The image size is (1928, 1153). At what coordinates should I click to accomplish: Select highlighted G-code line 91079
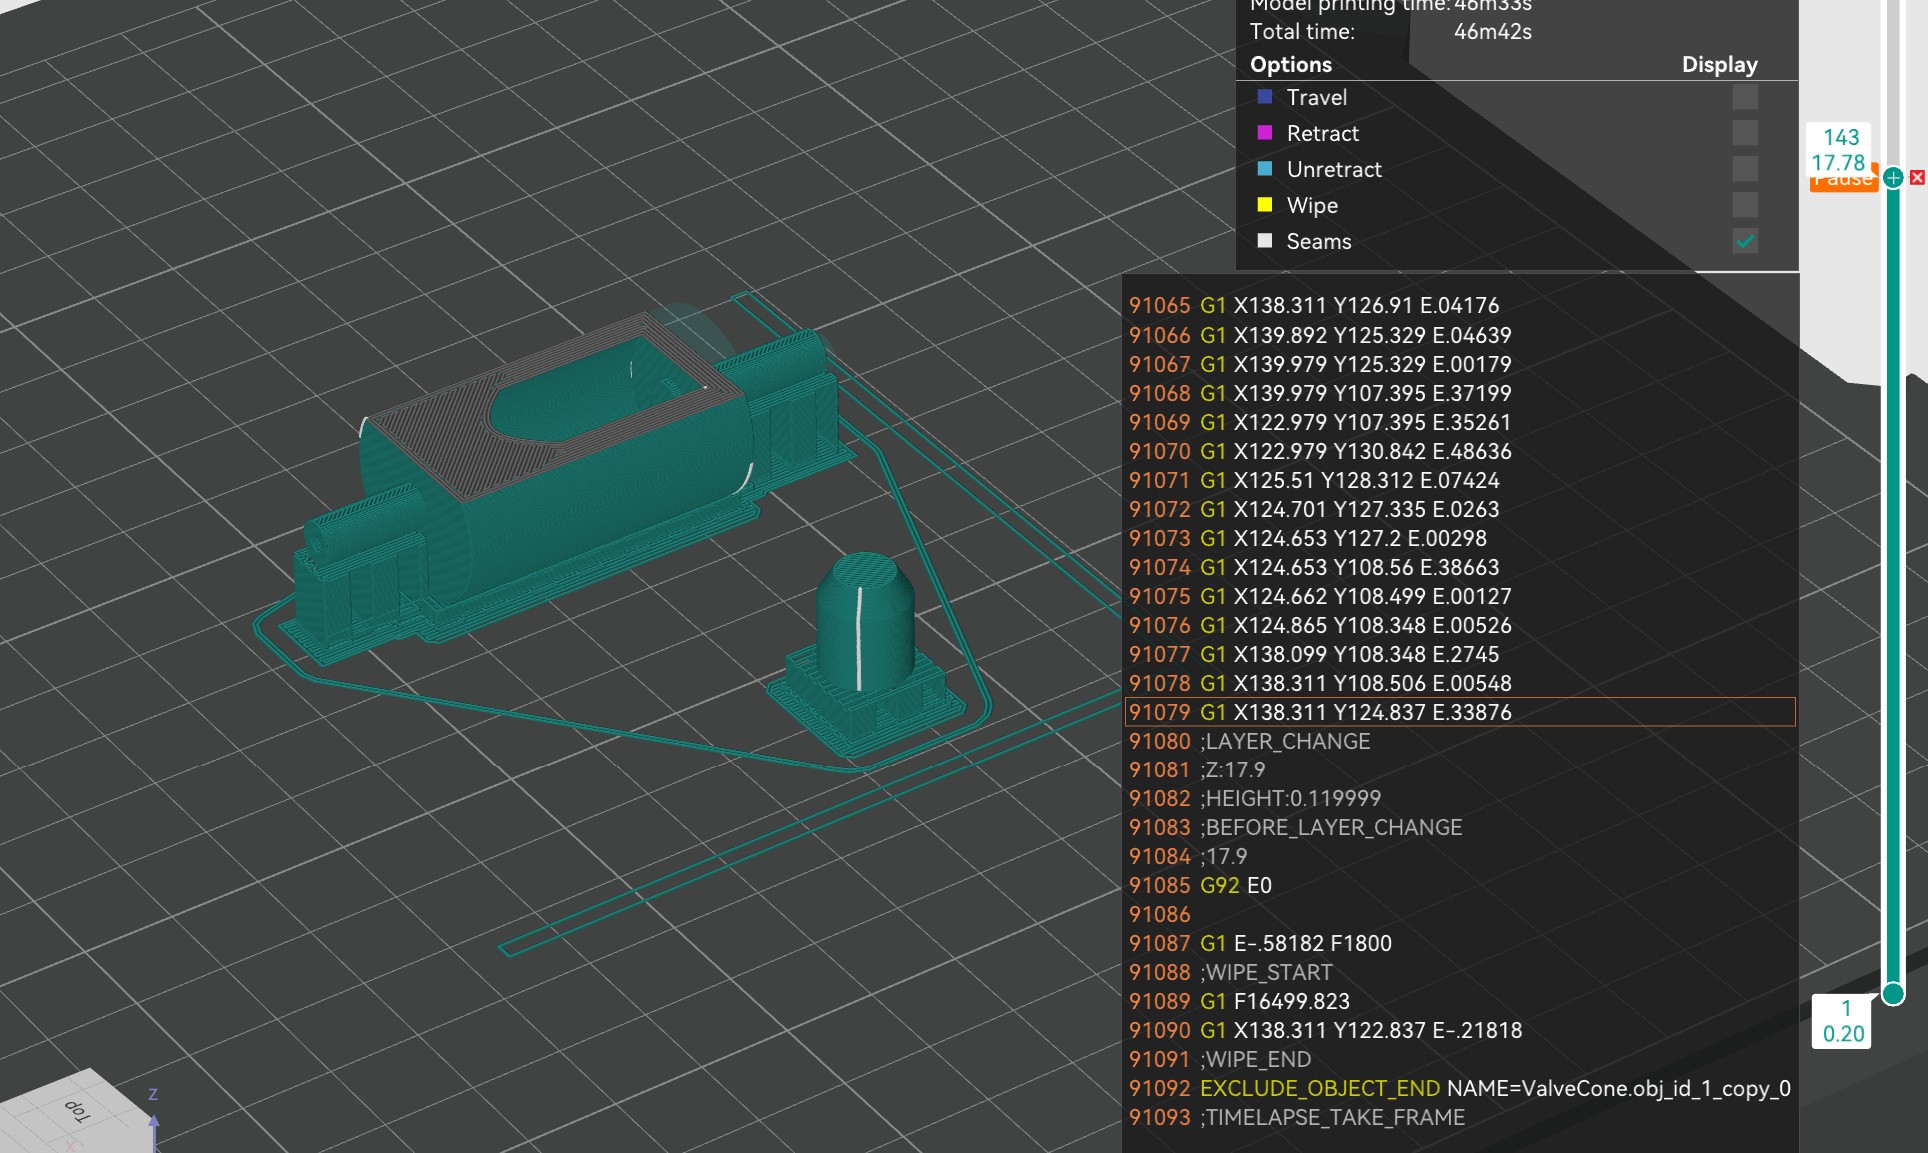coord(1460,712)
